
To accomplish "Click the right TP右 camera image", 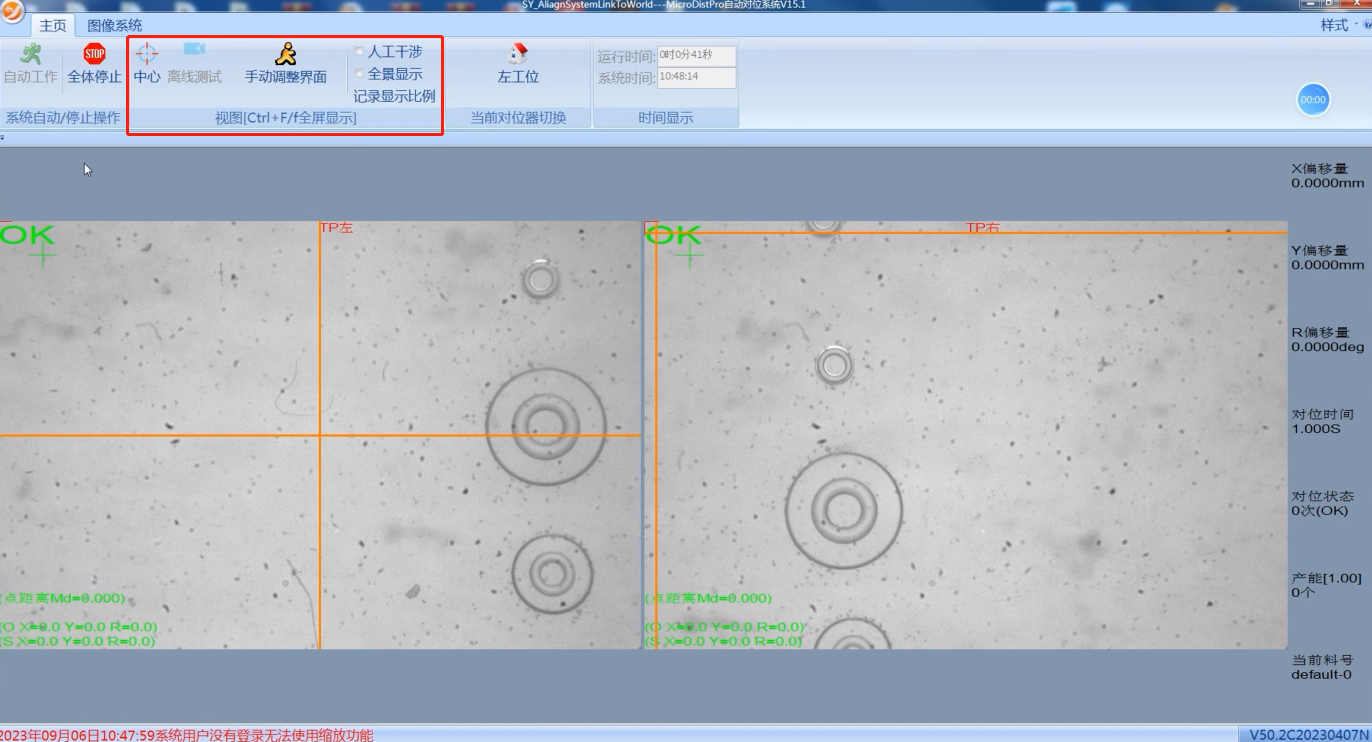I will (x=966, y=435).
